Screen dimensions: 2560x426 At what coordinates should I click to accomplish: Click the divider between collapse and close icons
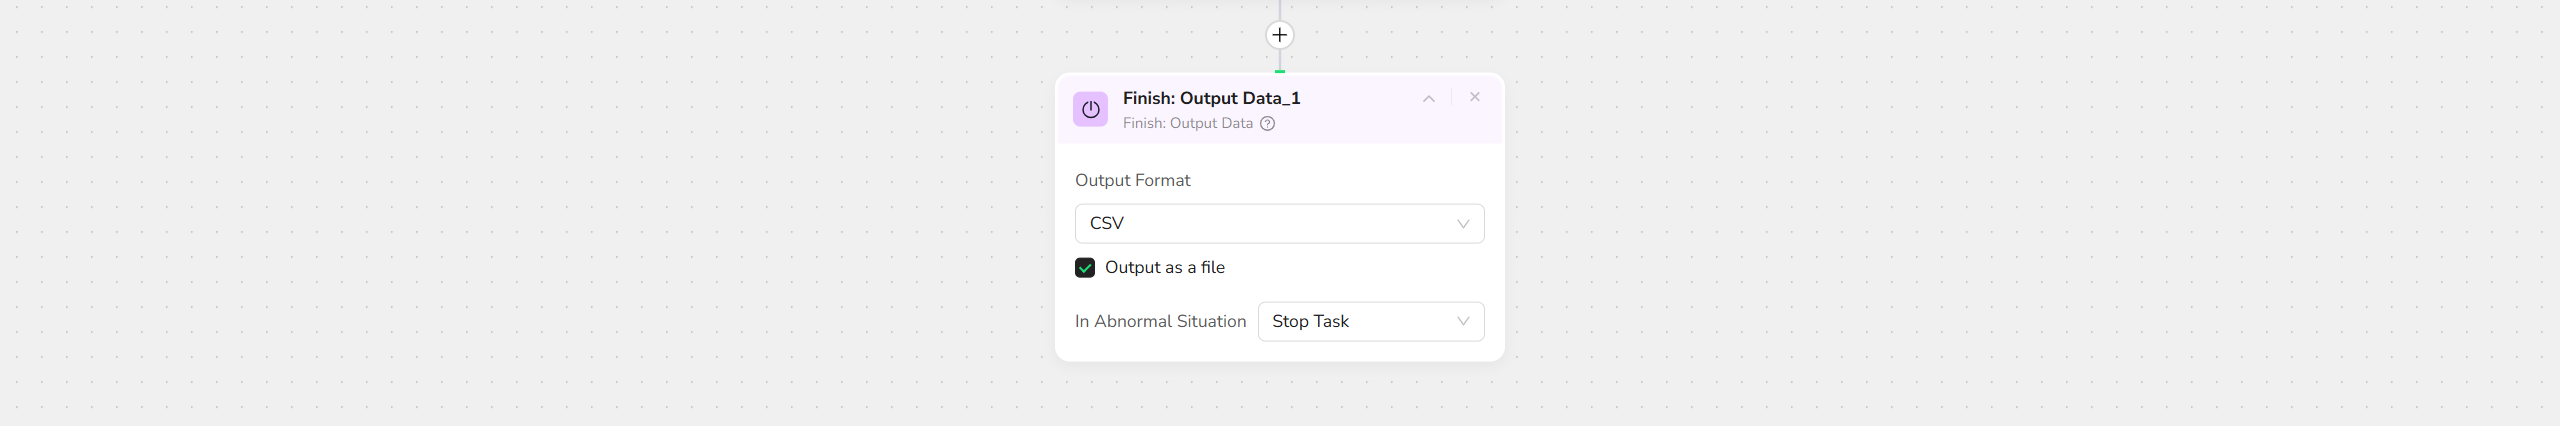coord(1452,98)
